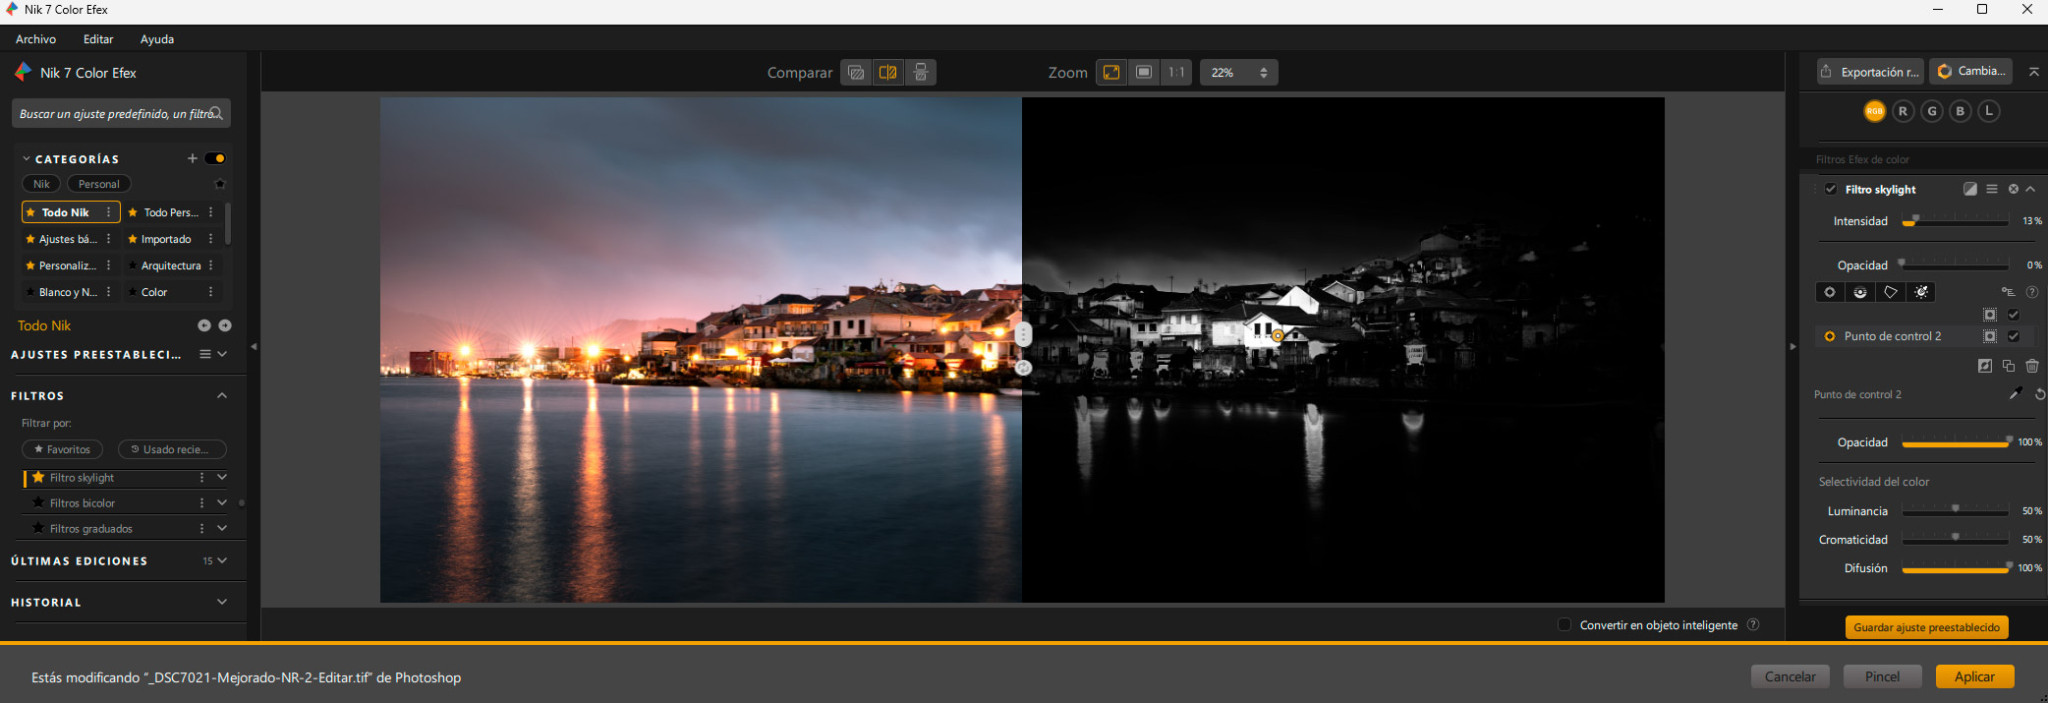Image resolution: width=2048 pixels, height=703 pixels.
Task: Collapse the Filtros section
Action: [x=222, y=396]
